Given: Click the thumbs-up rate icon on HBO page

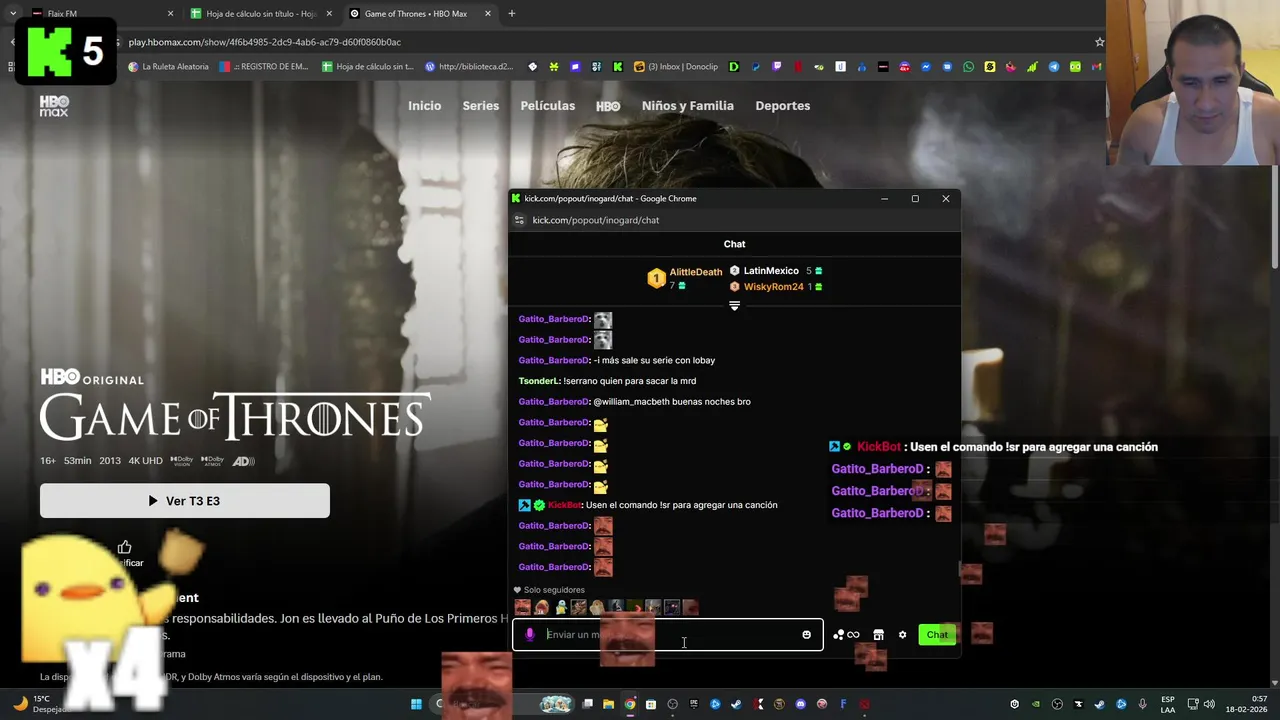Looking at the screenshot, I should point(125,547).
